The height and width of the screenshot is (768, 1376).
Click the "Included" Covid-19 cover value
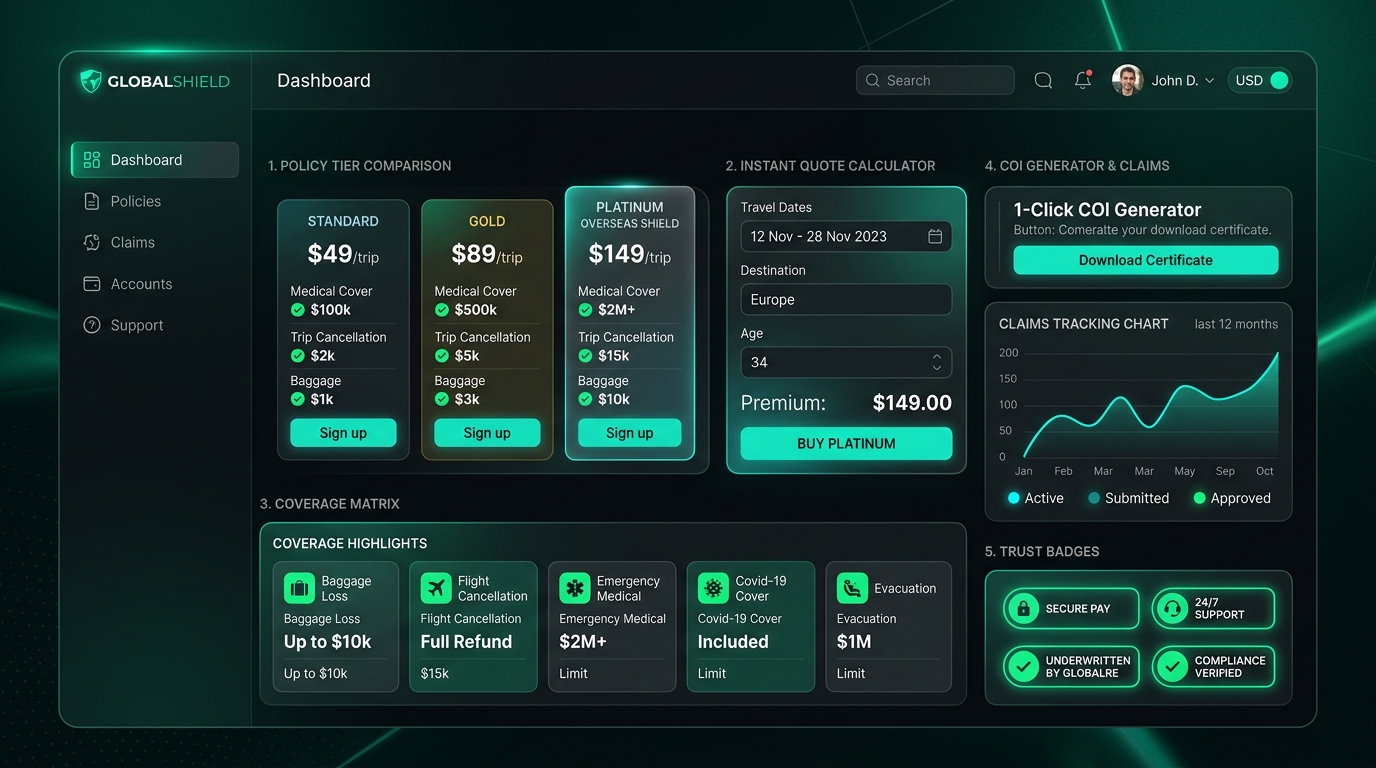(x=733, y=642)
